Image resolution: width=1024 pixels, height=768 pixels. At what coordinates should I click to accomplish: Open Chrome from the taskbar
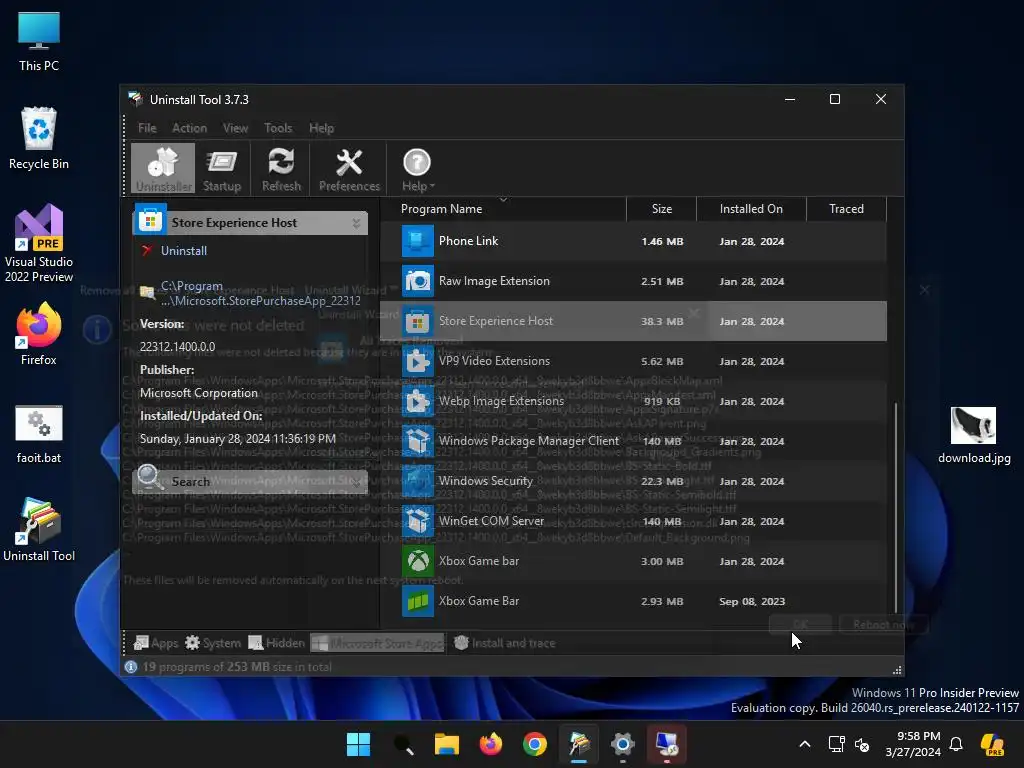click(x=535, y=744)
